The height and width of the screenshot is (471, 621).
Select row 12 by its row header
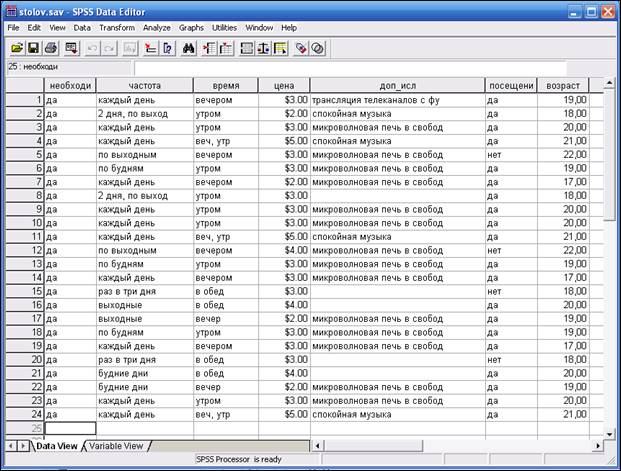tap(24, 250)
